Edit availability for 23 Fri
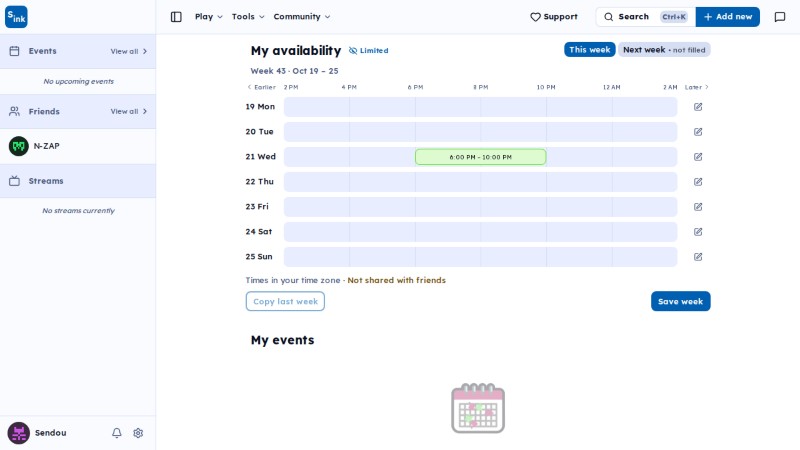Image resolution: width=800 pixels, height=450 pixels. [698, 207]
